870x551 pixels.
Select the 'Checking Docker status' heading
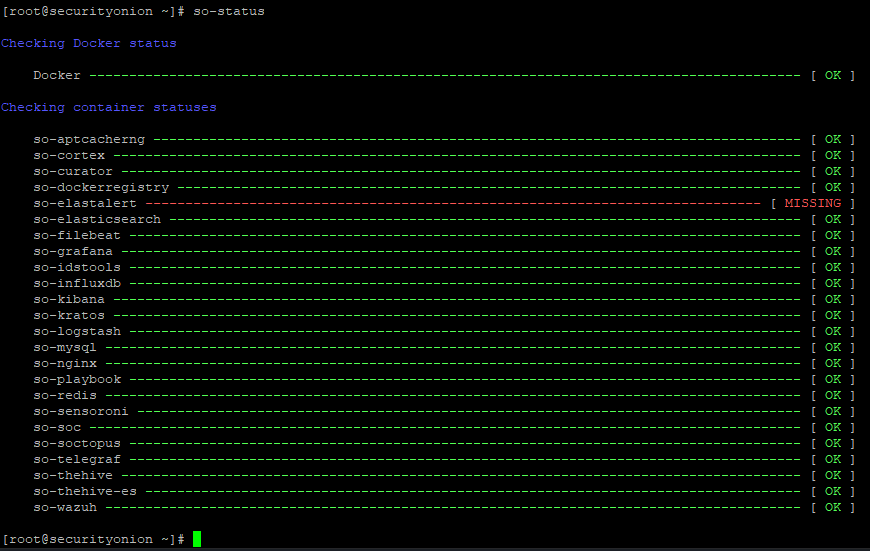(89, 43)
